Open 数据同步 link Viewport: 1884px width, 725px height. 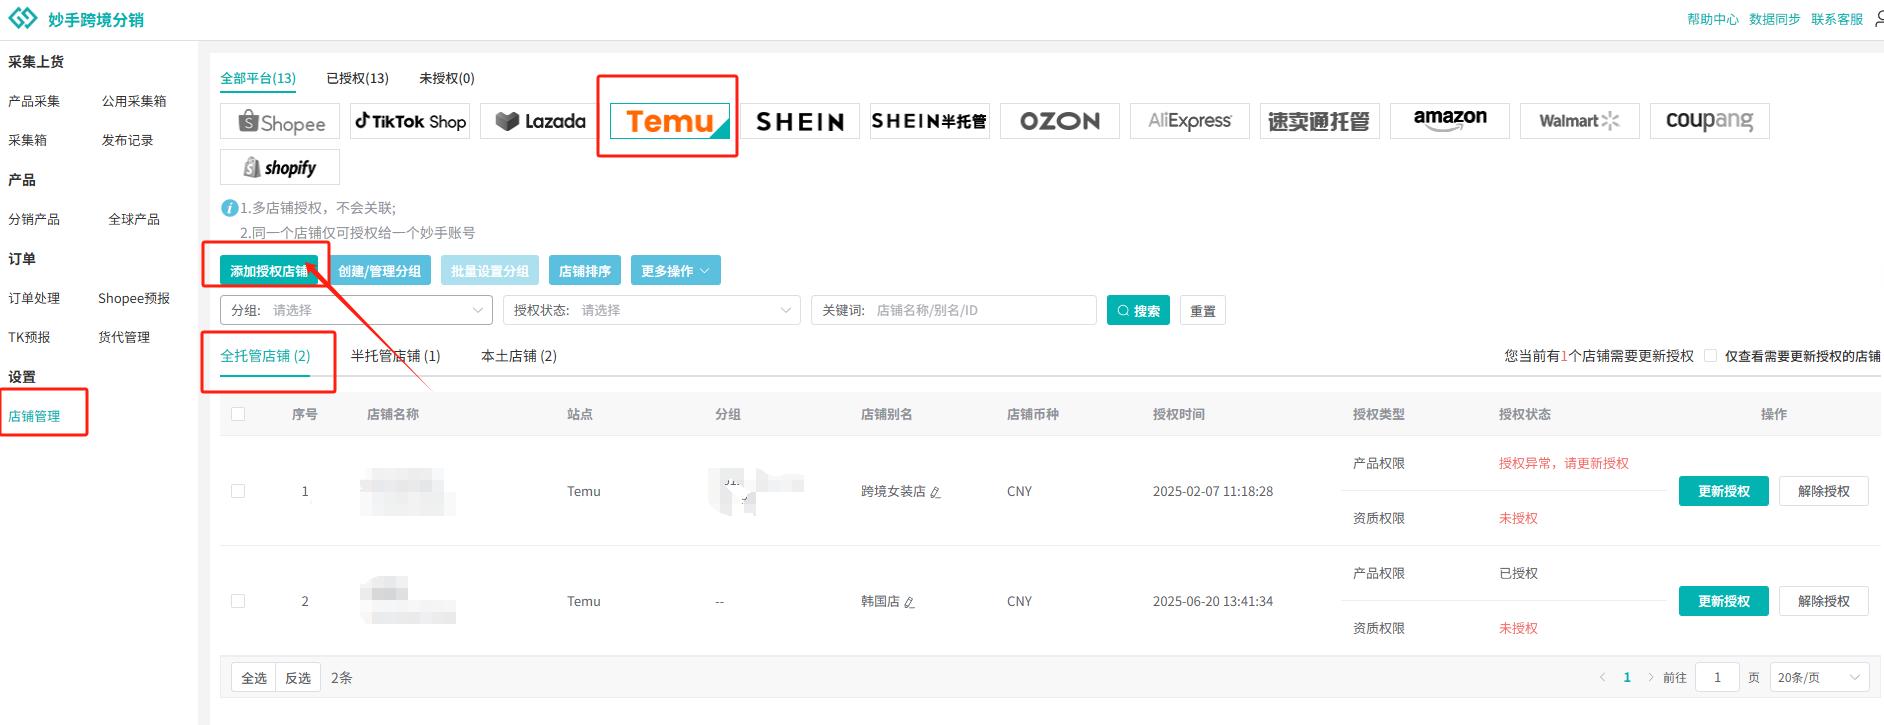1775,19
